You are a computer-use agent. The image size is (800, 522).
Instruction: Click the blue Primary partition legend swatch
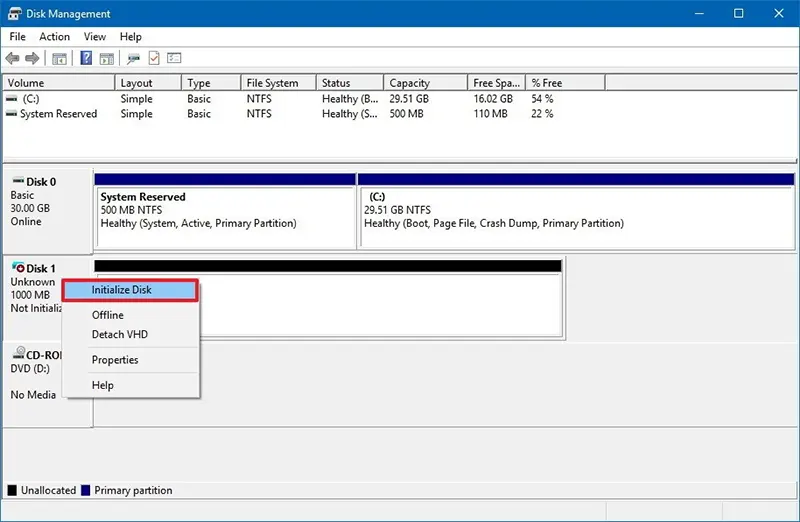86,490
